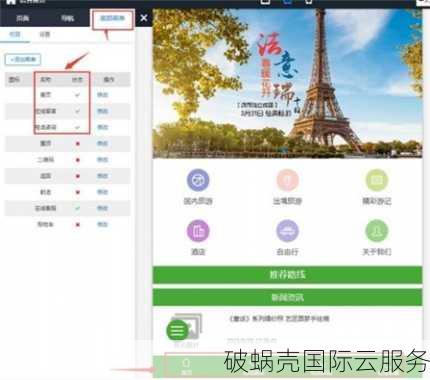The image size is (430, 380).
Task: Open the pink outbound tour circle icon
Action: [x=287, y=180]
